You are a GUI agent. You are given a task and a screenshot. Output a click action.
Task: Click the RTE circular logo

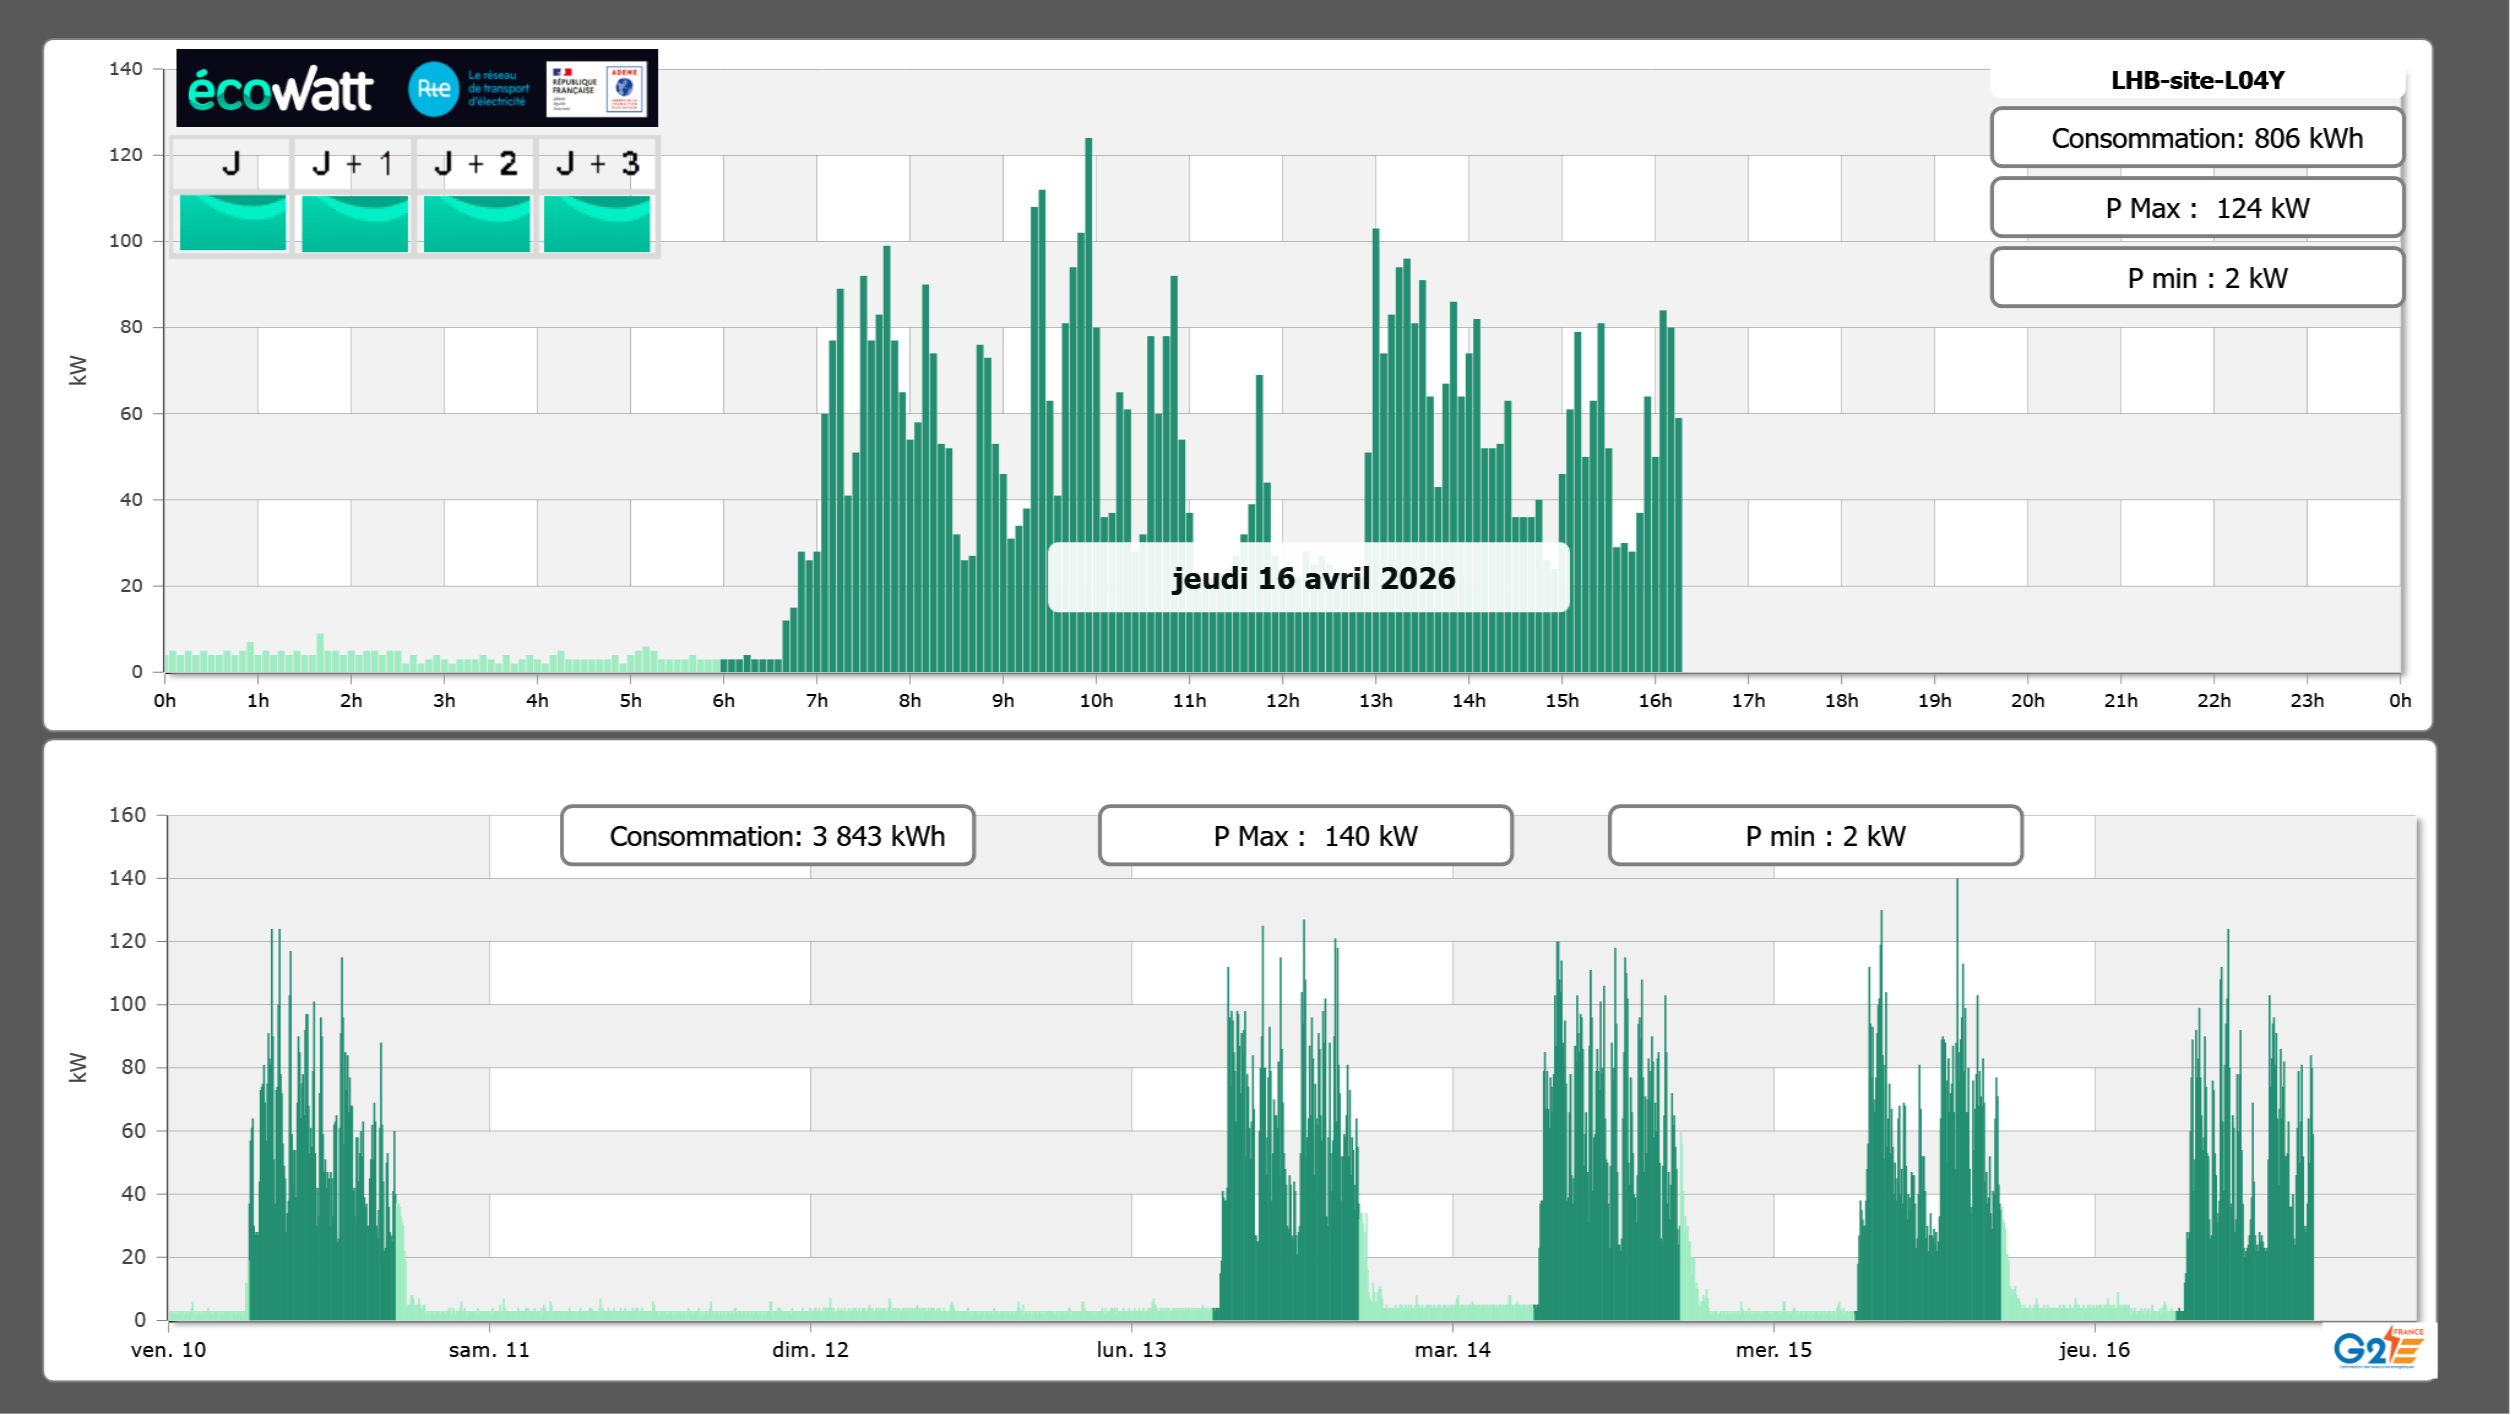click(x=433, y=89)
